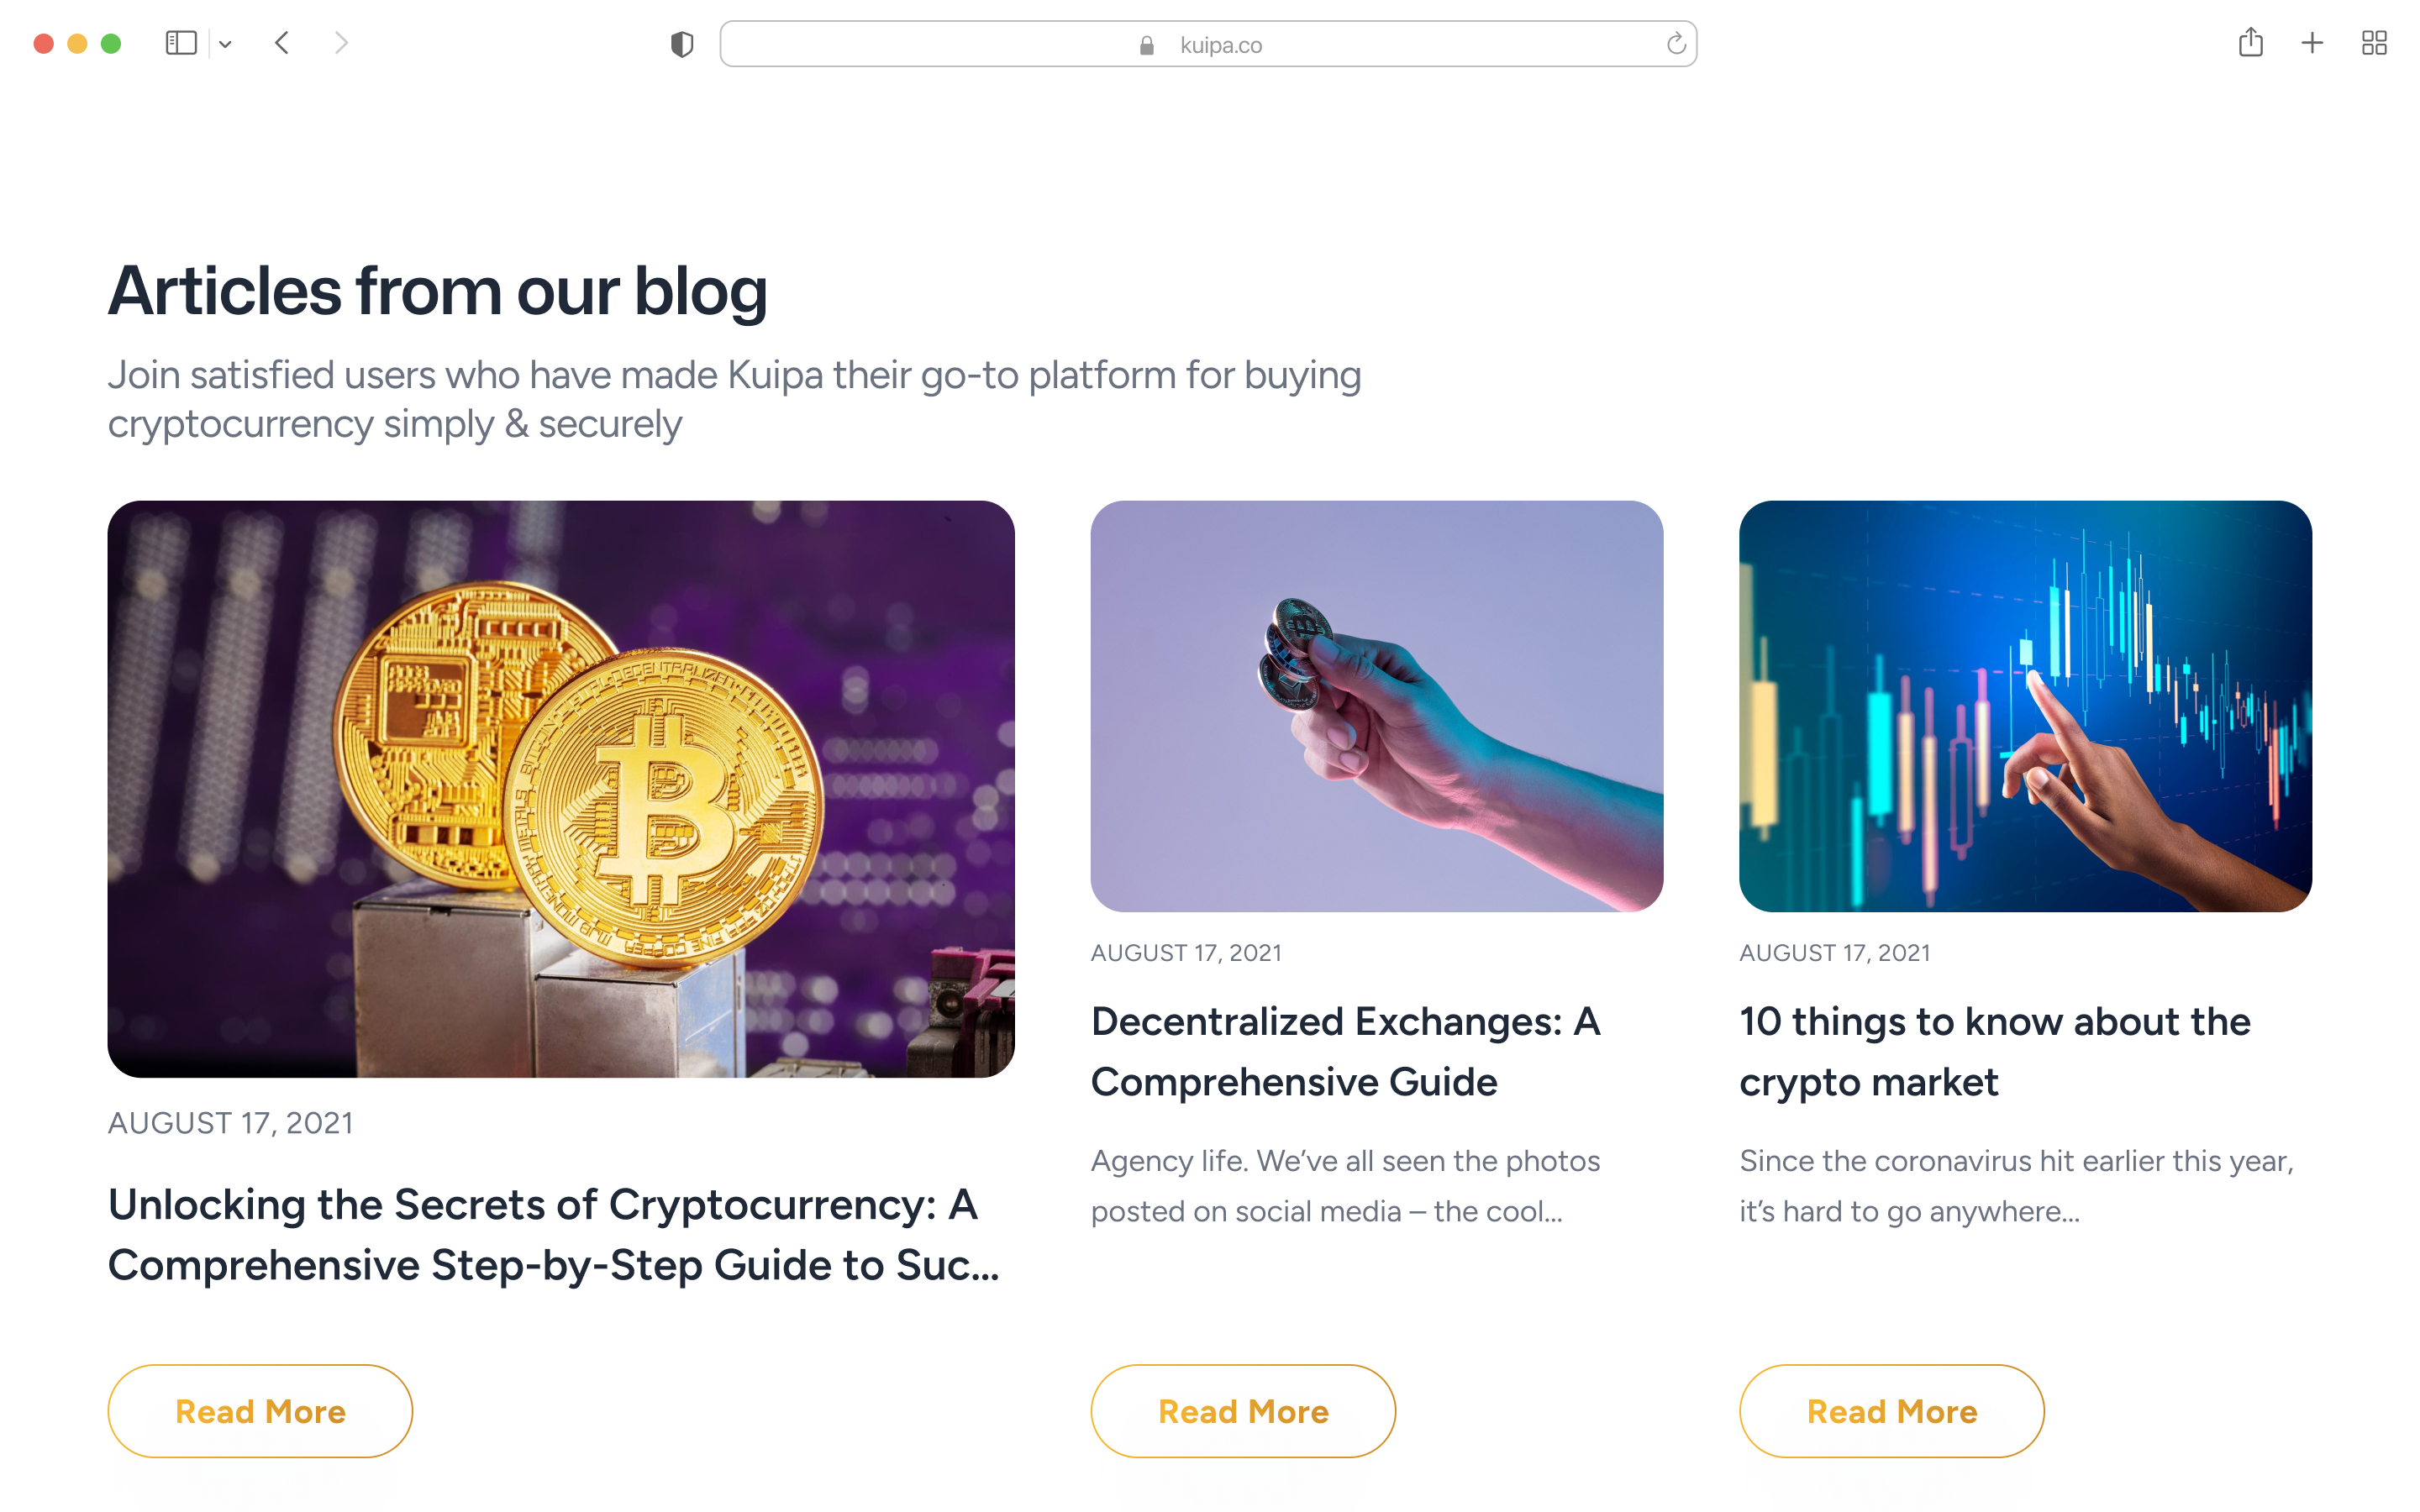The image size is (2420, 1512).
Task: Click the Articles from our blog heading
Action: pyautogui.click(x=438, y=290)
